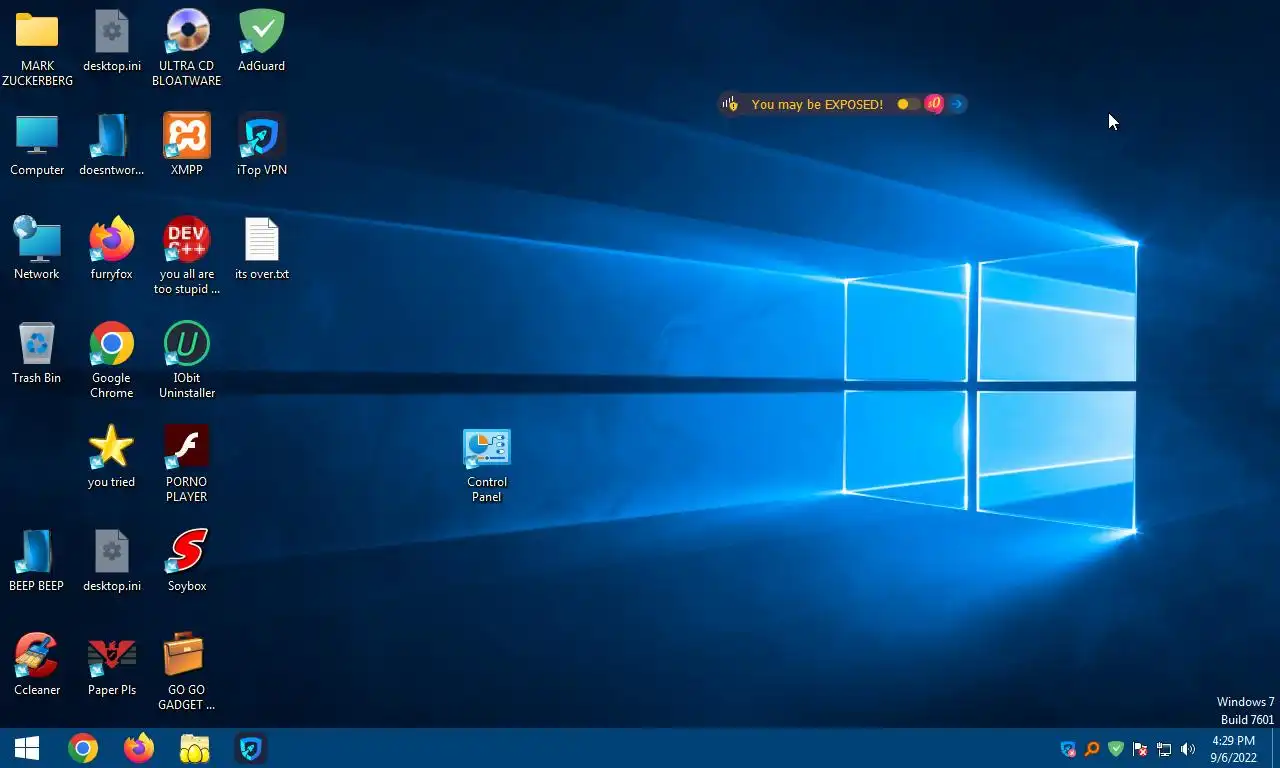The image size is (1280, 768).
Task: Select desktop.ini beside the Soybox icon
Action: point(112,560)
